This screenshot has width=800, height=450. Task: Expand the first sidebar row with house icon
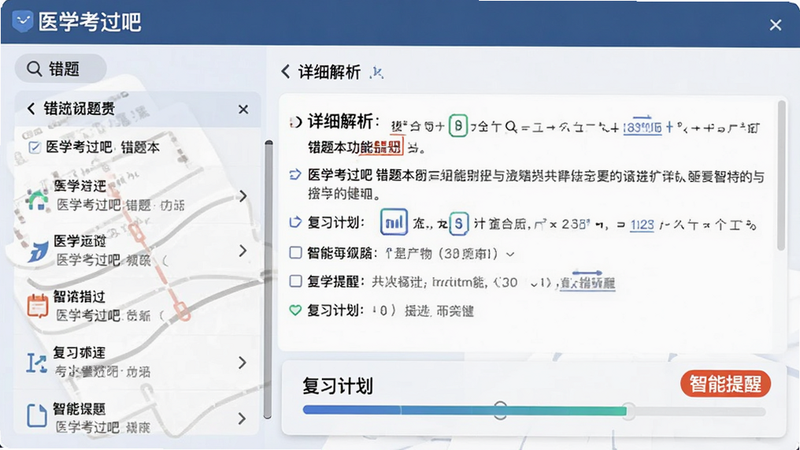[243, 196]
